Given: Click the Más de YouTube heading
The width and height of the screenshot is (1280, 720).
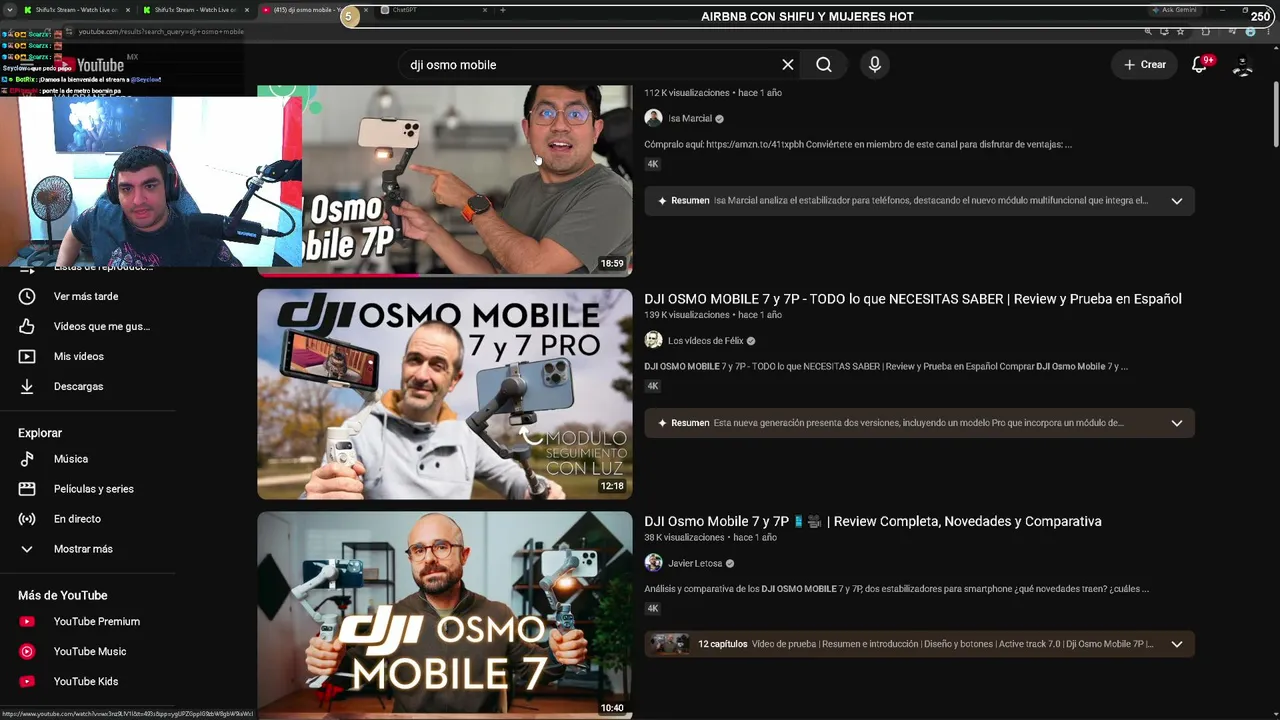Looking at the screenshot, I should (x=62, y=596).
